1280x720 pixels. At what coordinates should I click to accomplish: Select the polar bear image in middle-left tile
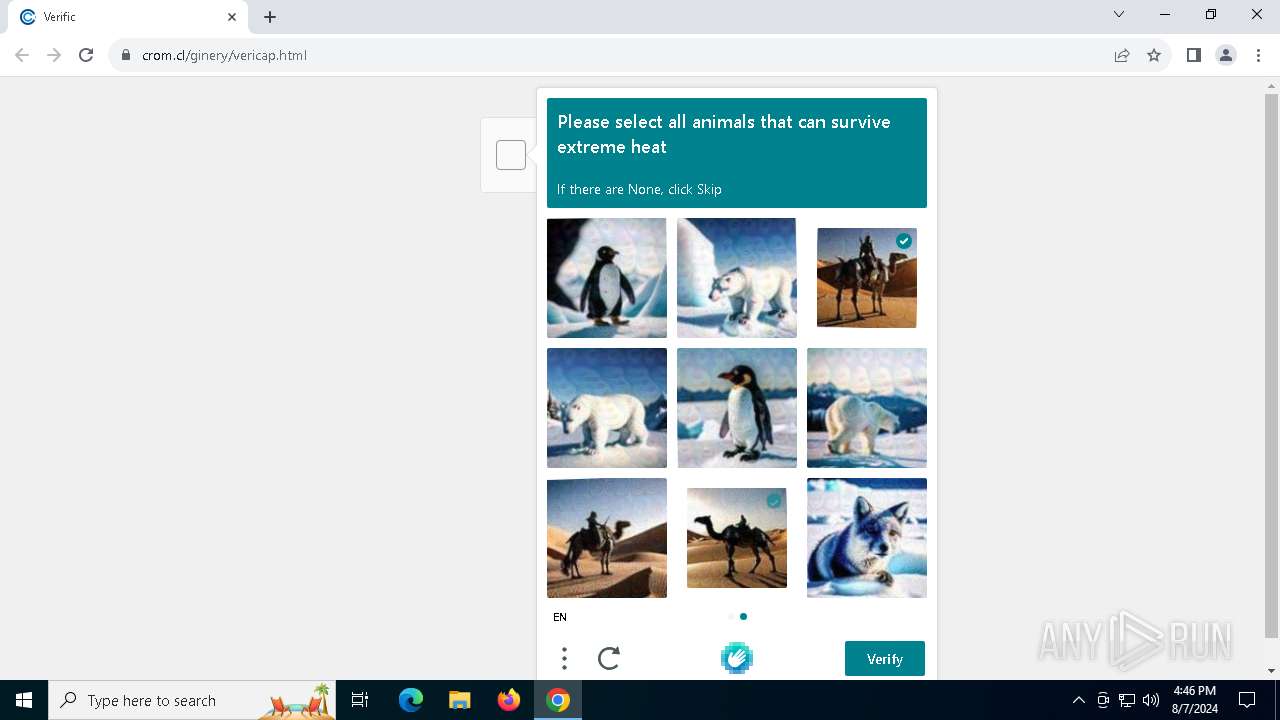click(607, 408)
